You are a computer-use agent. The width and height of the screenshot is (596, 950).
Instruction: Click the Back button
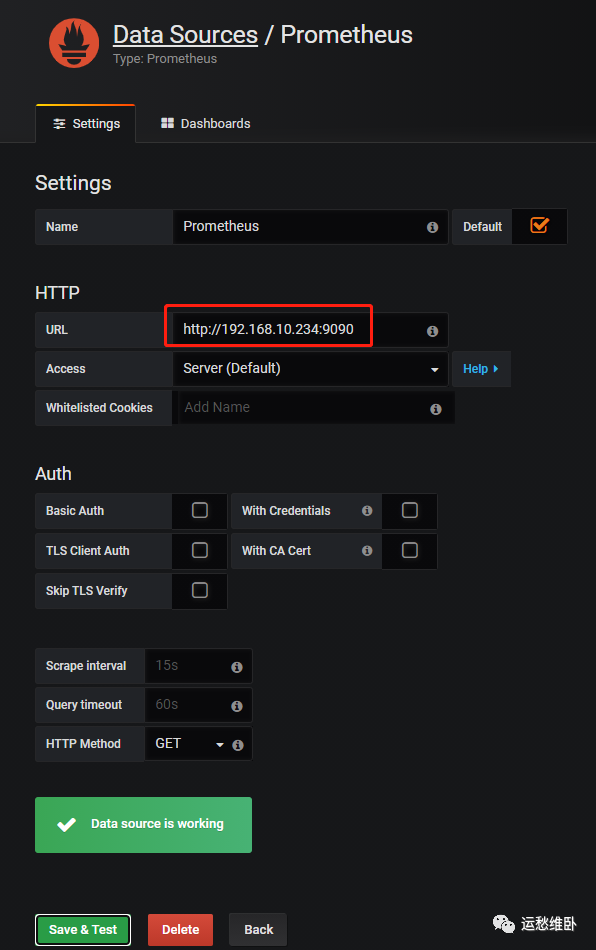(x=258, y=929)
